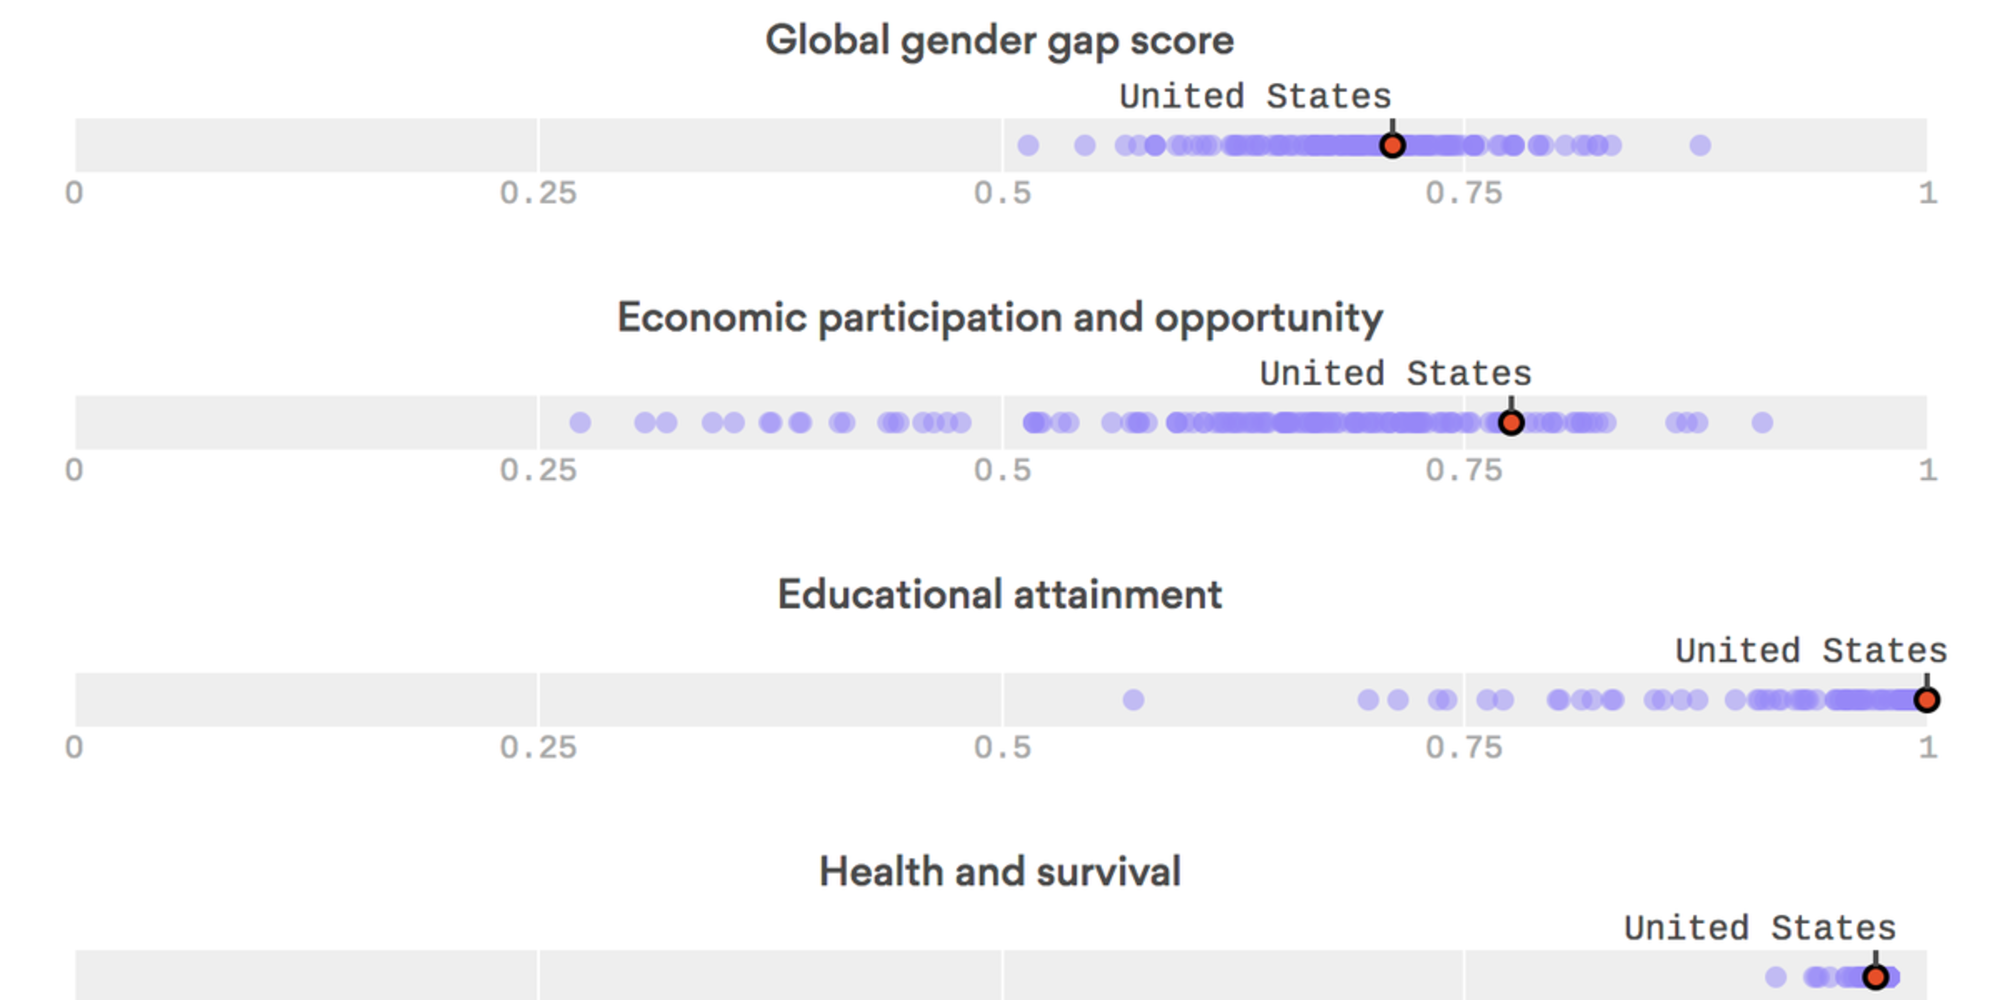Click "Economic participation and opportunity" title
Image resolution: width=2000 pixels, height=1000 pixels.
[x=999, y=318]
